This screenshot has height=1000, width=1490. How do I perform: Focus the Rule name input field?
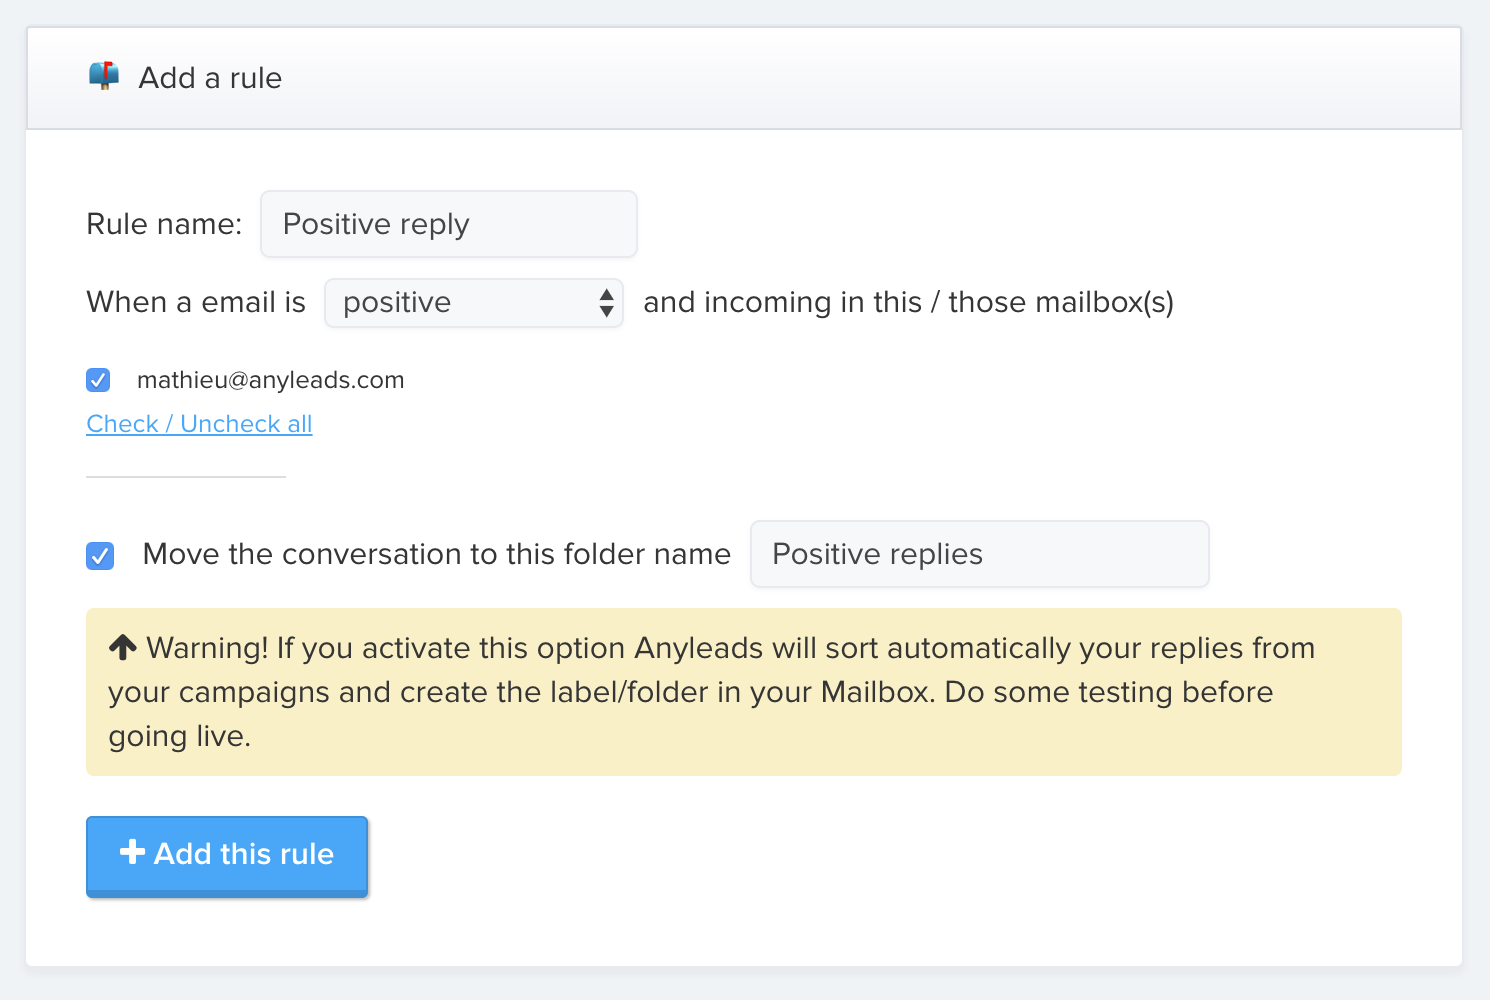(x=448, y=224)
